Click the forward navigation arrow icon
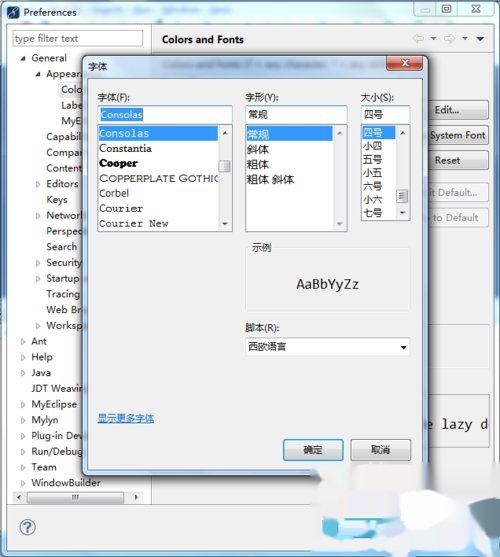Viewport: 500px width, 557px height. click(449, 38)
